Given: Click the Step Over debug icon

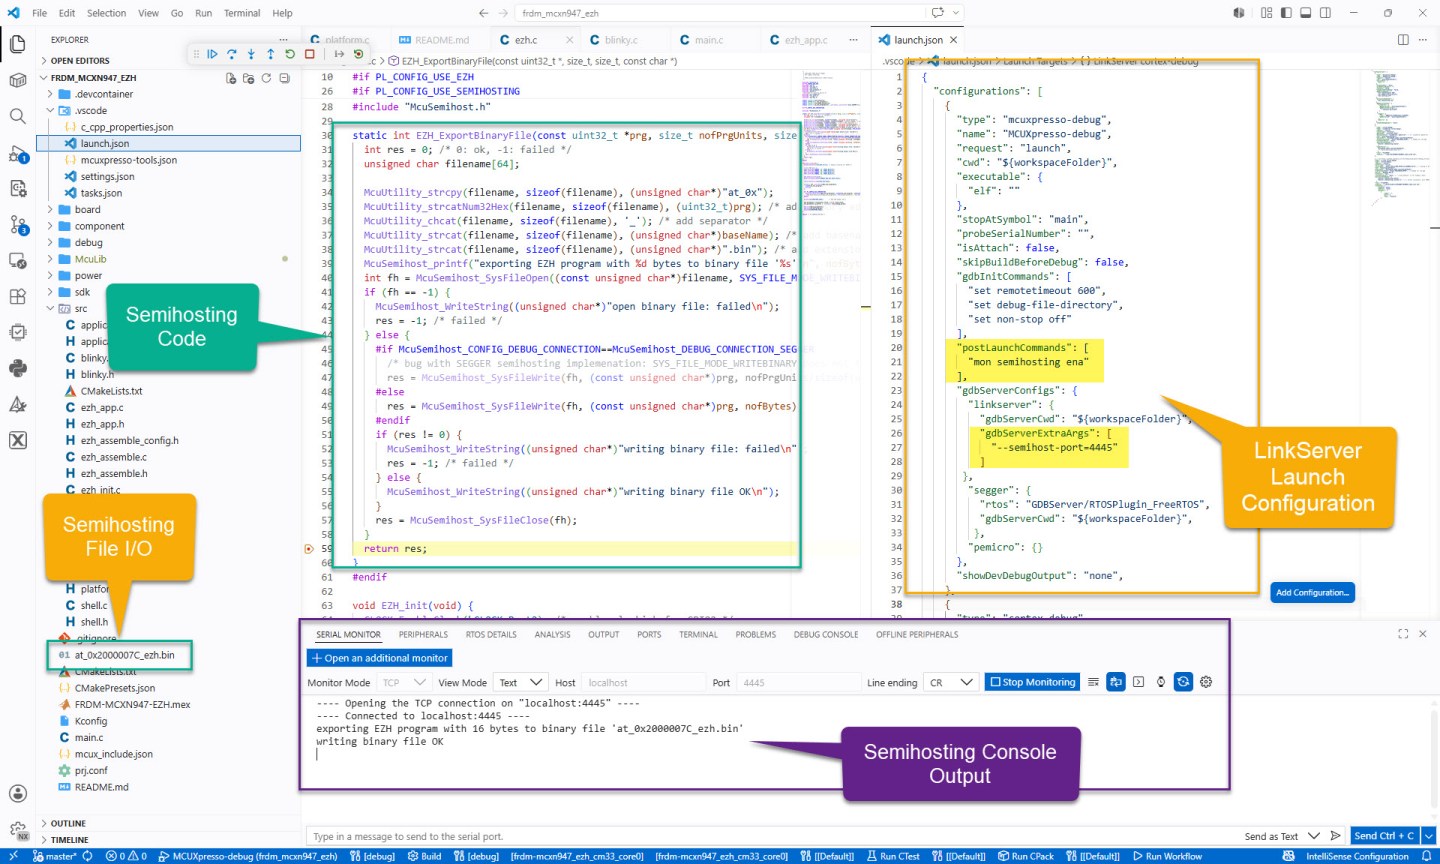Looking at the screenshot, I should 232,54.
